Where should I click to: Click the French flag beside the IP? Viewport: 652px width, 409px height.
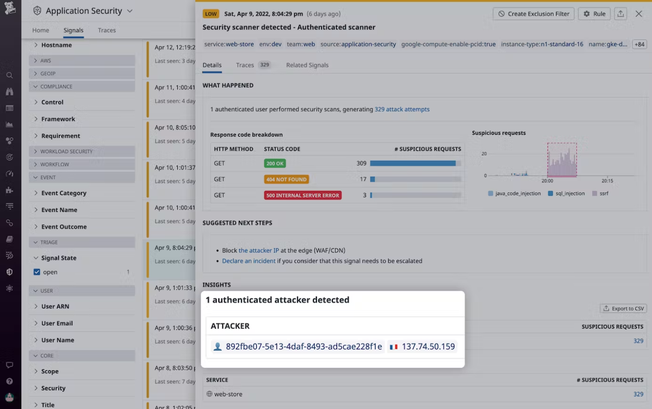pyautogui.click(x=393, y=347)
